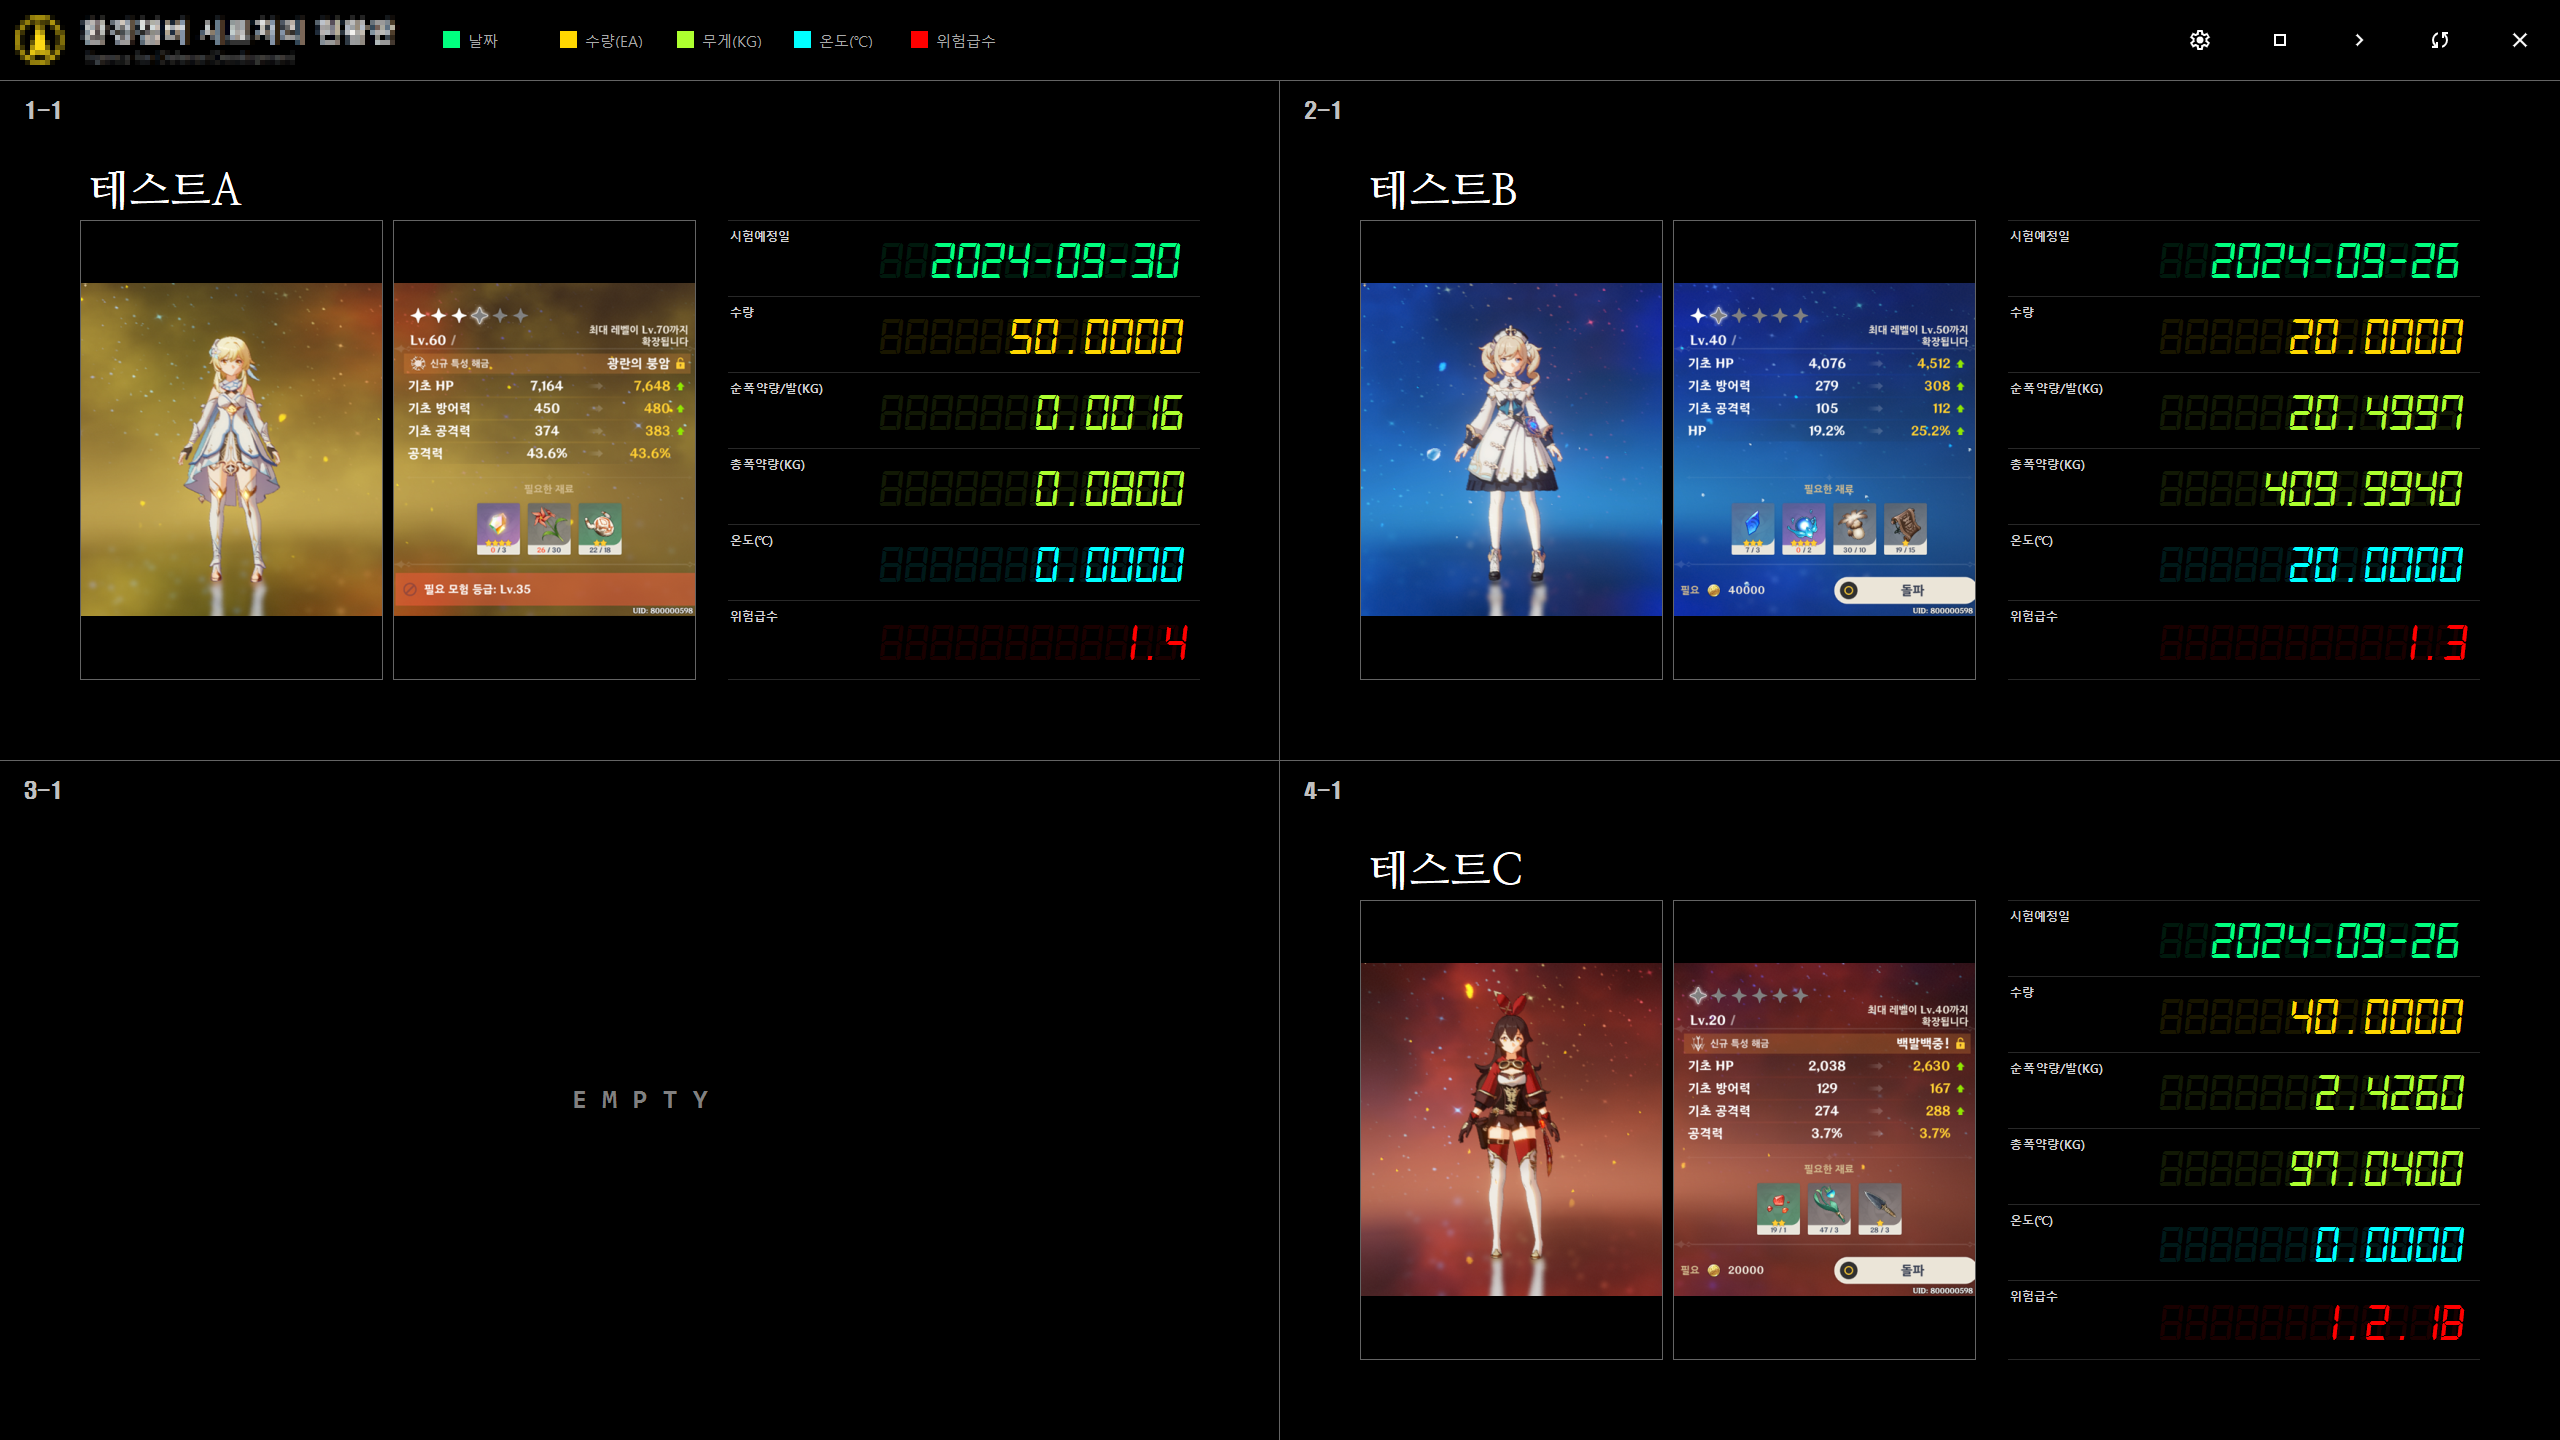Click 테스트B value 20.4997
The image size is (2560, 1440).
[2376, 413]
